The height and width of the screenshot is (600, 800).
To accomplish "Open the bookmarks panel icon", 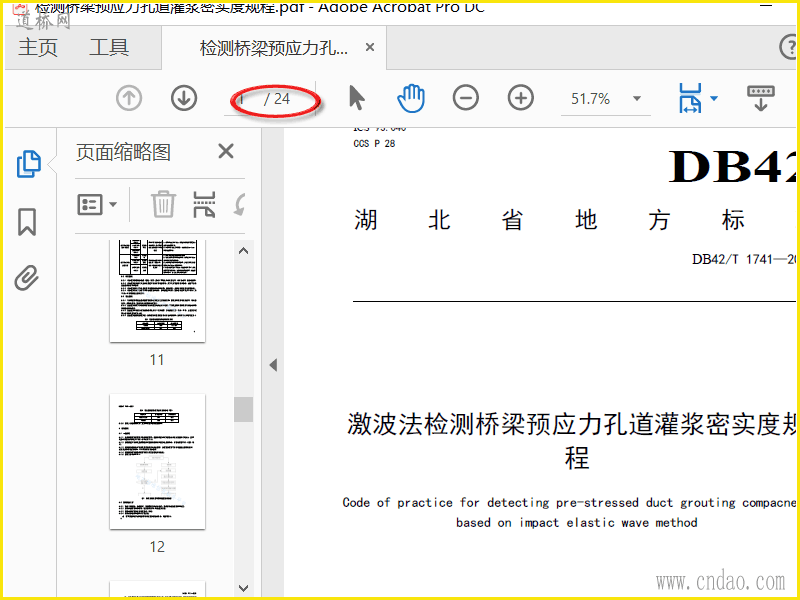I will tap(27, 222).
